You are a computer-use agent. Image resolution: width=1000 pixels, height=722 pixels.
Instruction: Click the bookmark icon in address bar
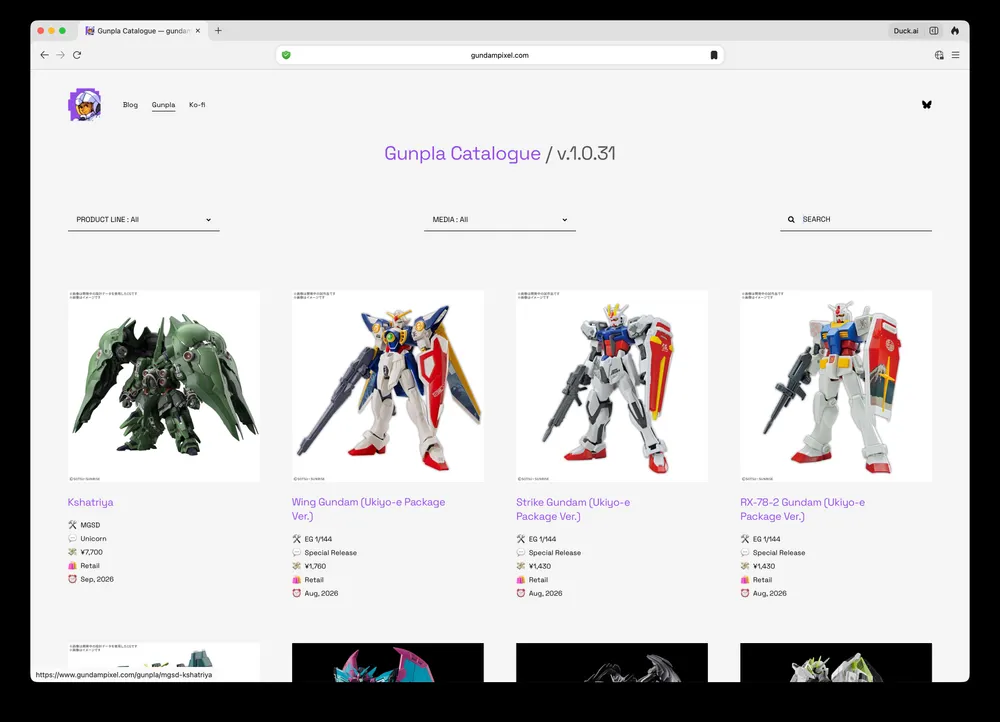pyautogui.click(x=713, y=55)
